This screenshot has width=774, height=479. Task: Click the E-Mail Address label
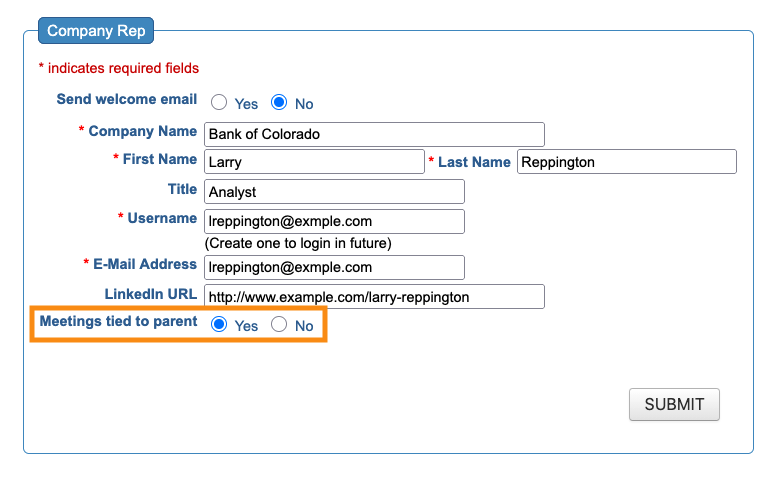coord(145,264)
